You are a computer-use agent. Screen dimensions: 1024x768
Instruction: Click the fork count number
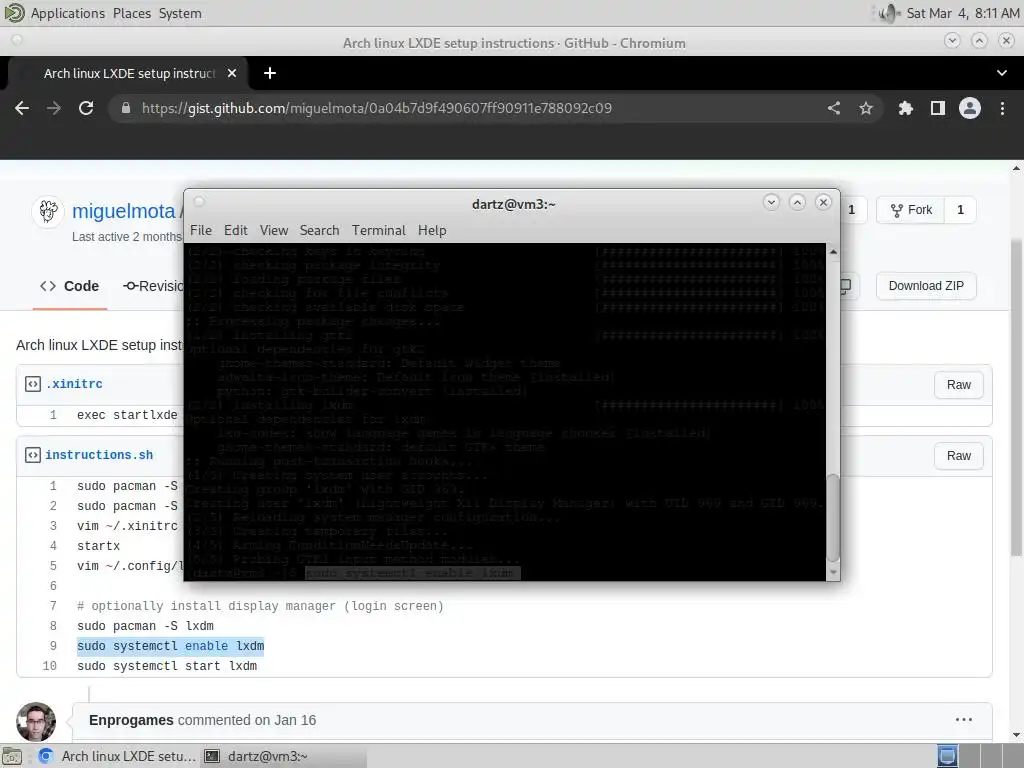[960, 210]
